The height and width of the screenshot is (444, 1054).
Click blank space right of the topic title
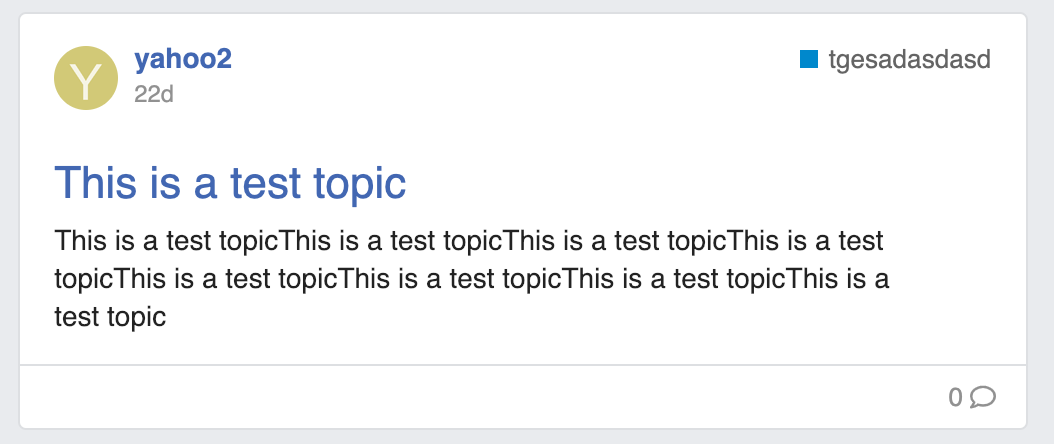click(x=700, y=183)
